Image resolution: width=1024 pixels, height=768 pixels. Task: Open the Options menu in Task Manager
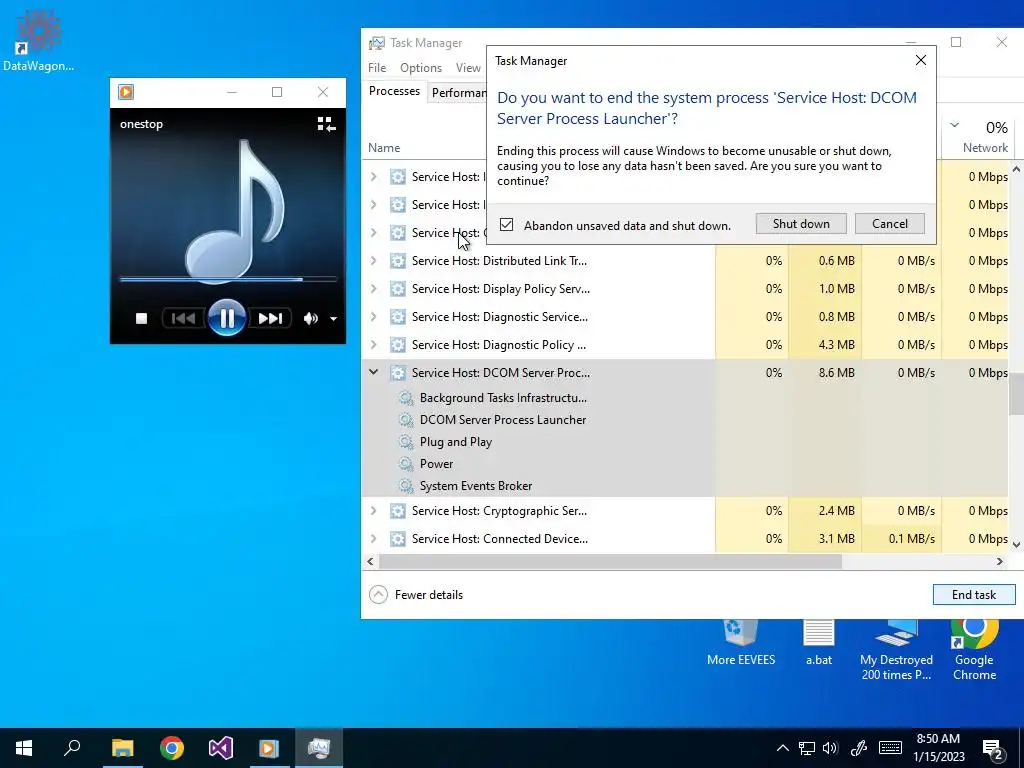(421, 68)
